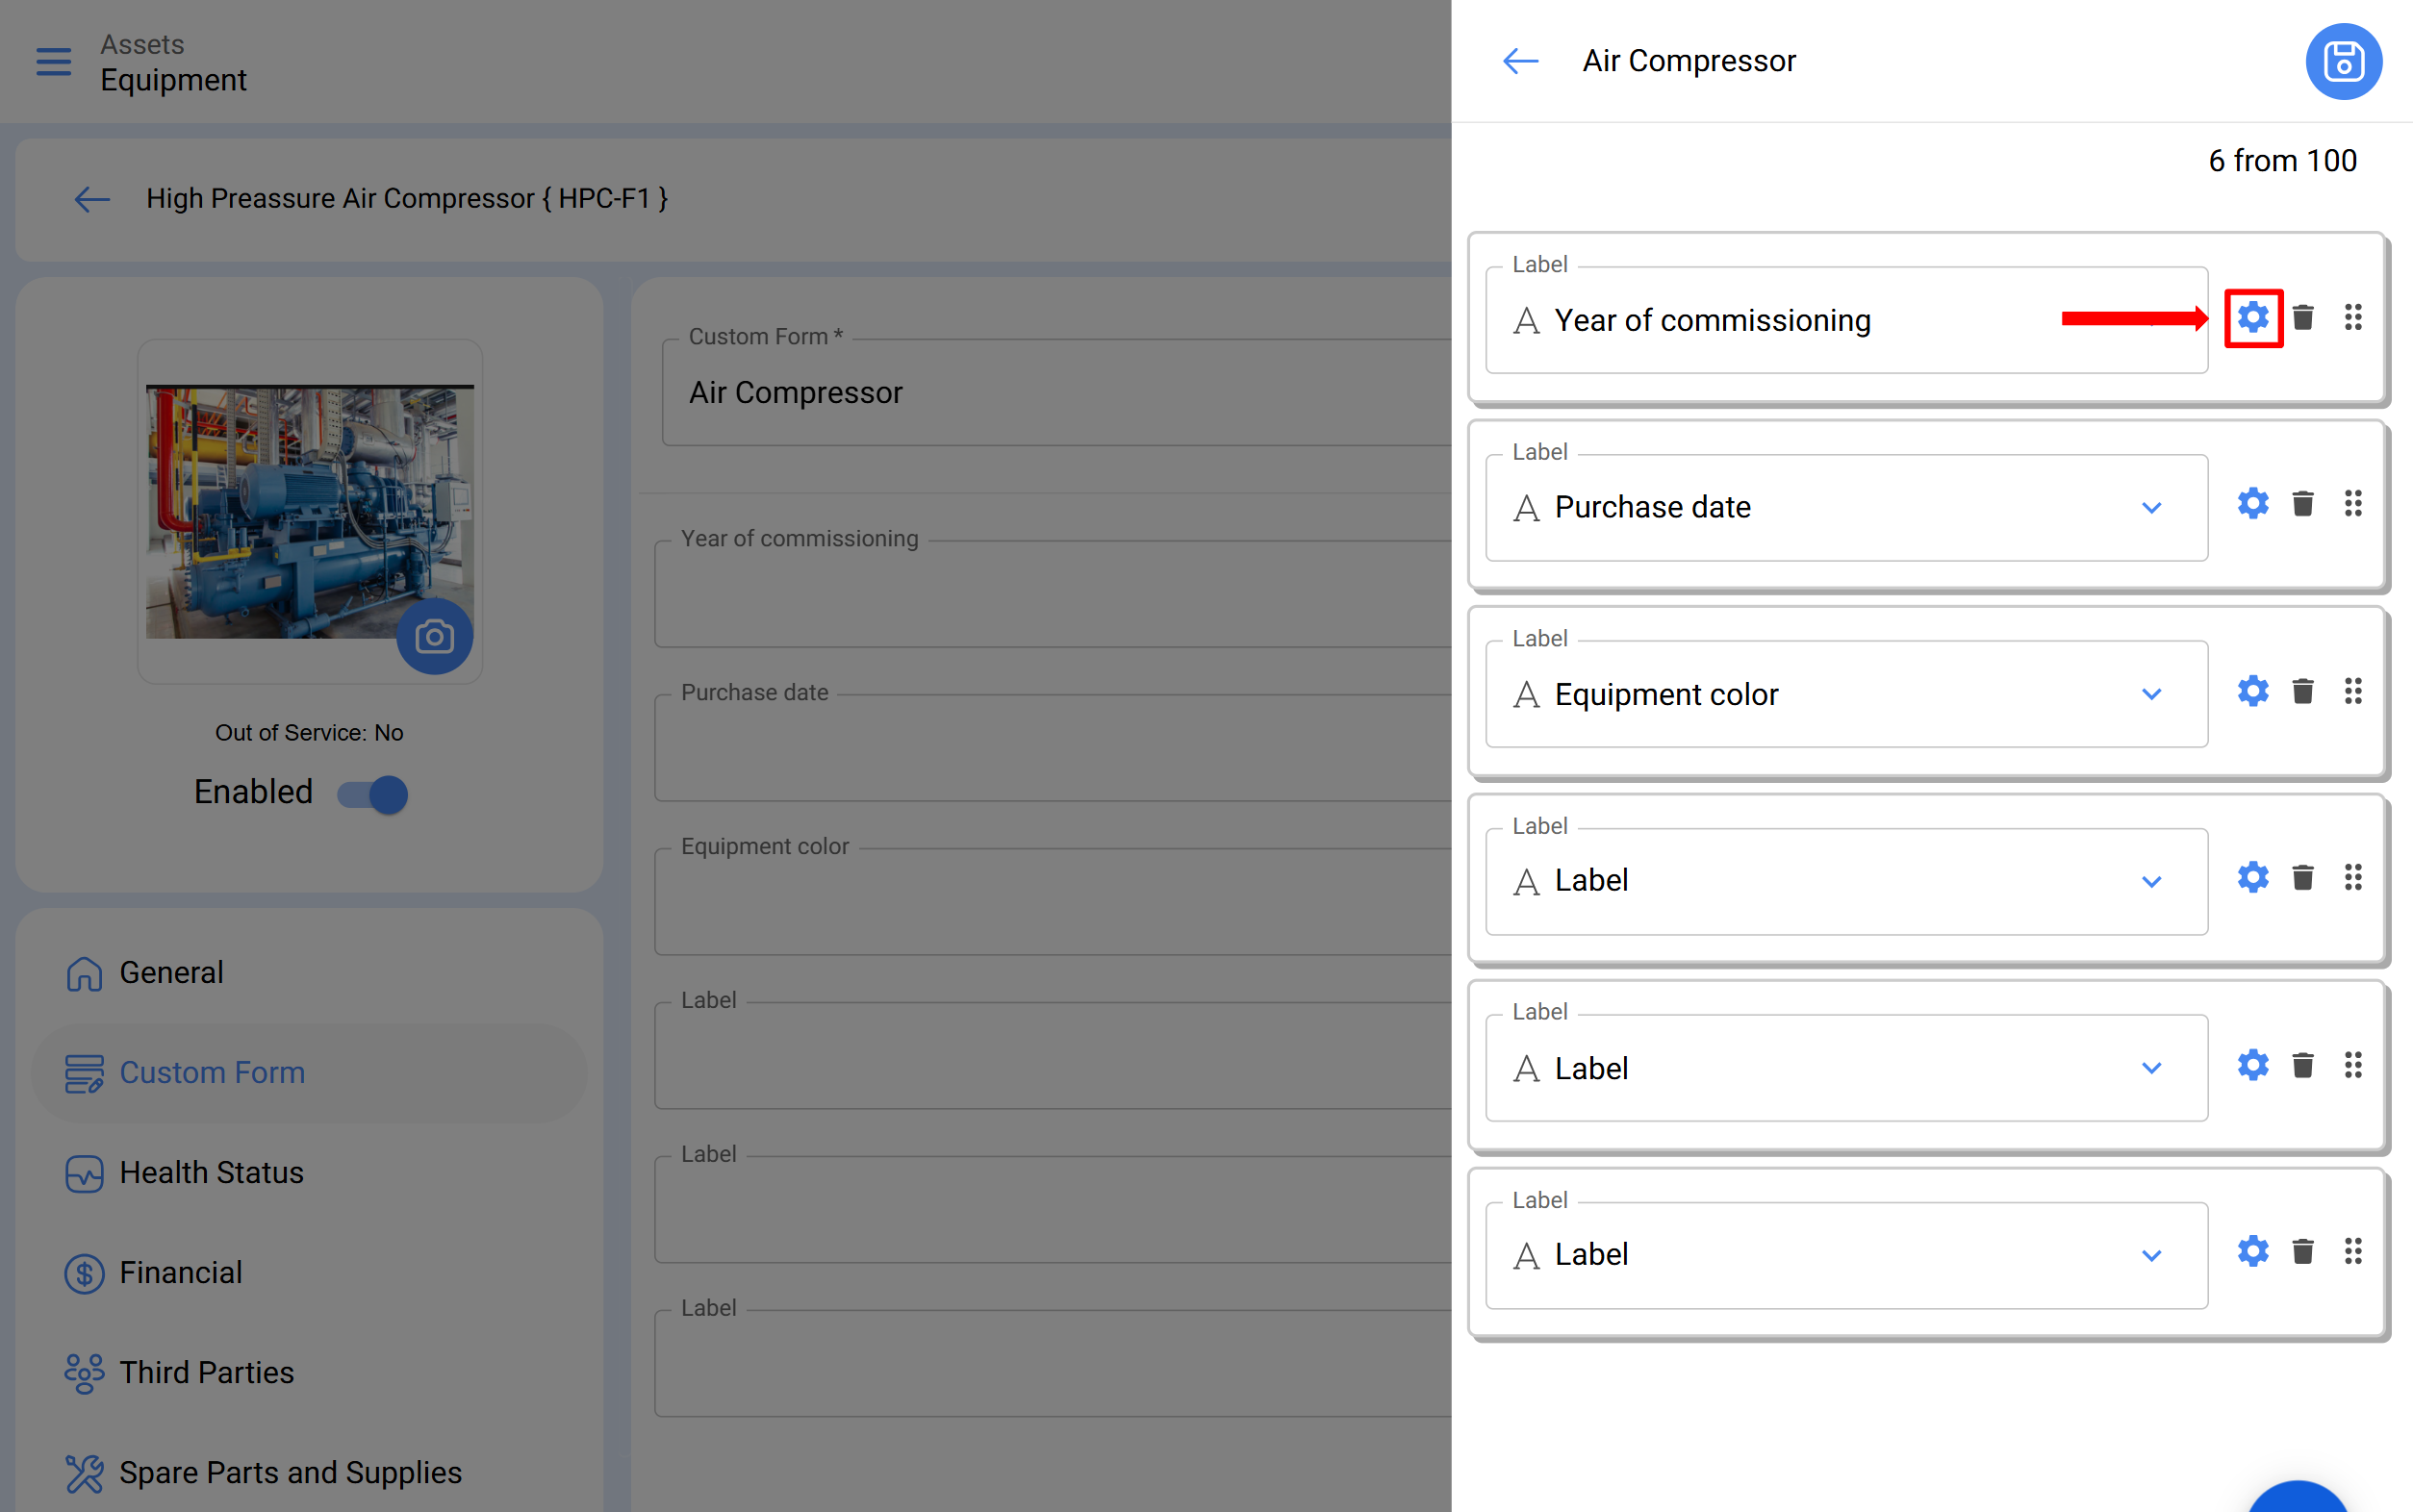2413x1512 pixels.
Task: Expand the last Label field dropdown
Action: tap(2151, 1256)
